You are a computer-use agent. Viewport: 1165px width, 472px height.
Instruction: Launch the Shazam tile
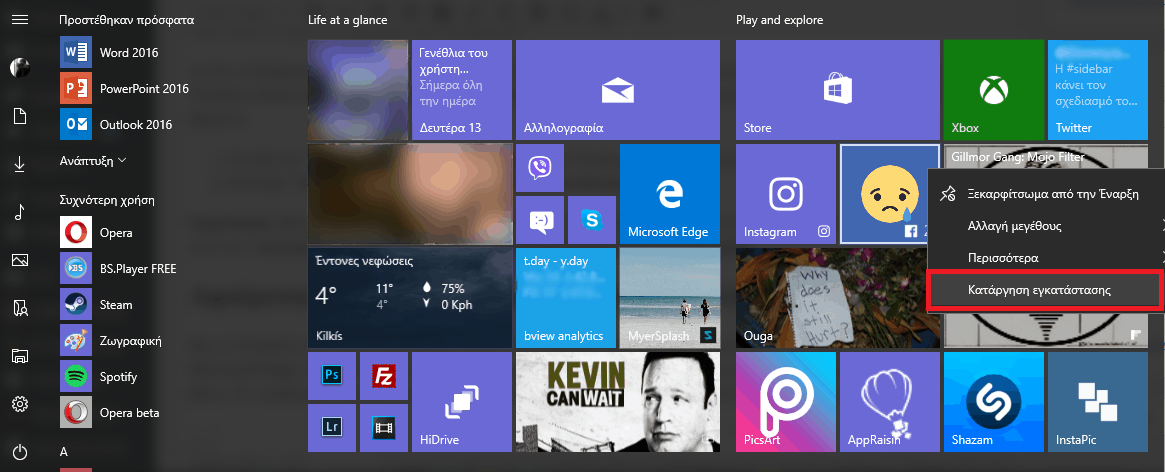[993, 402]
